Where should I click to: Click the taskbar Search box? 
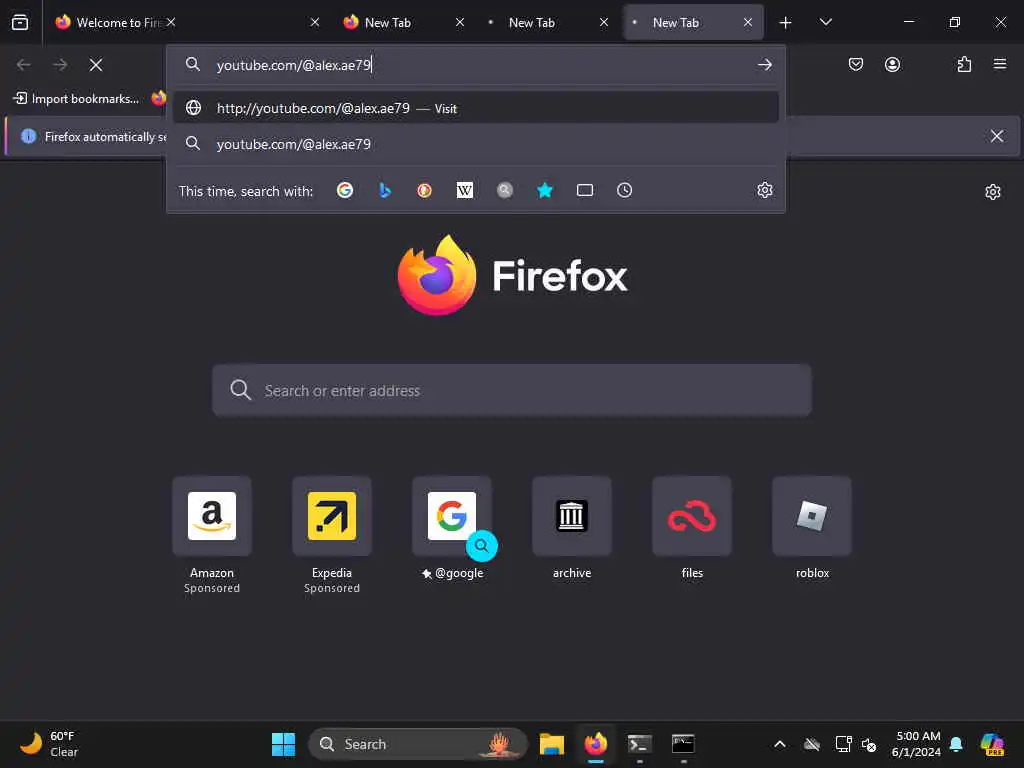pos(417,744)
